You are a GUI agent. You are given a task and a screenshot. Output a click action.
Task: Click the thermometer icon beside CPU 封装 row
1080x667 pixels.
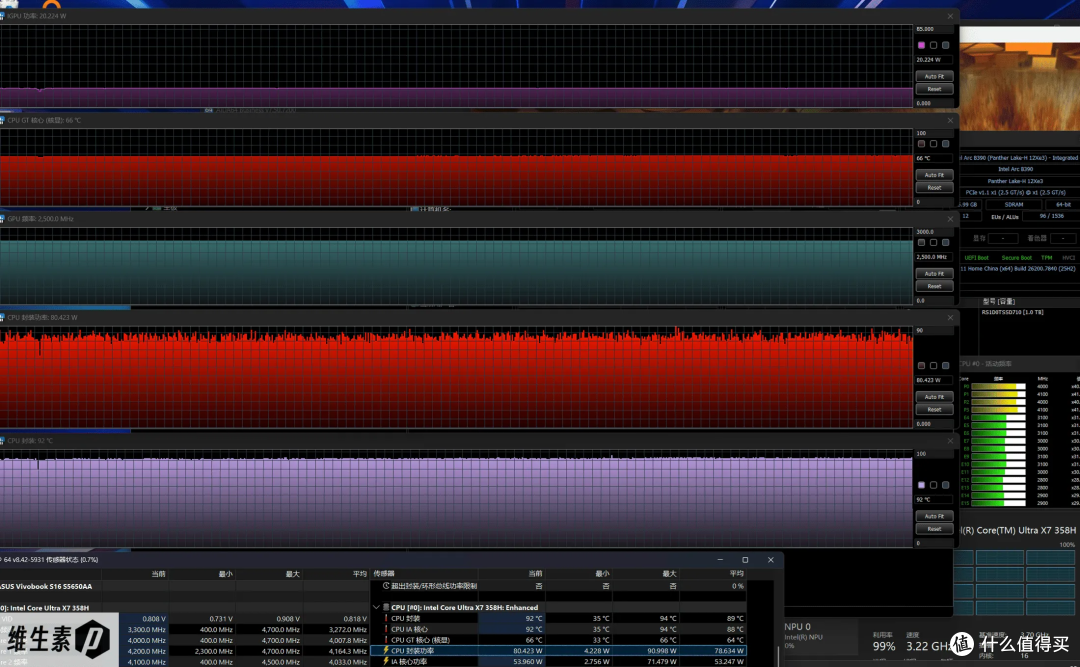(x=386, y=619)
